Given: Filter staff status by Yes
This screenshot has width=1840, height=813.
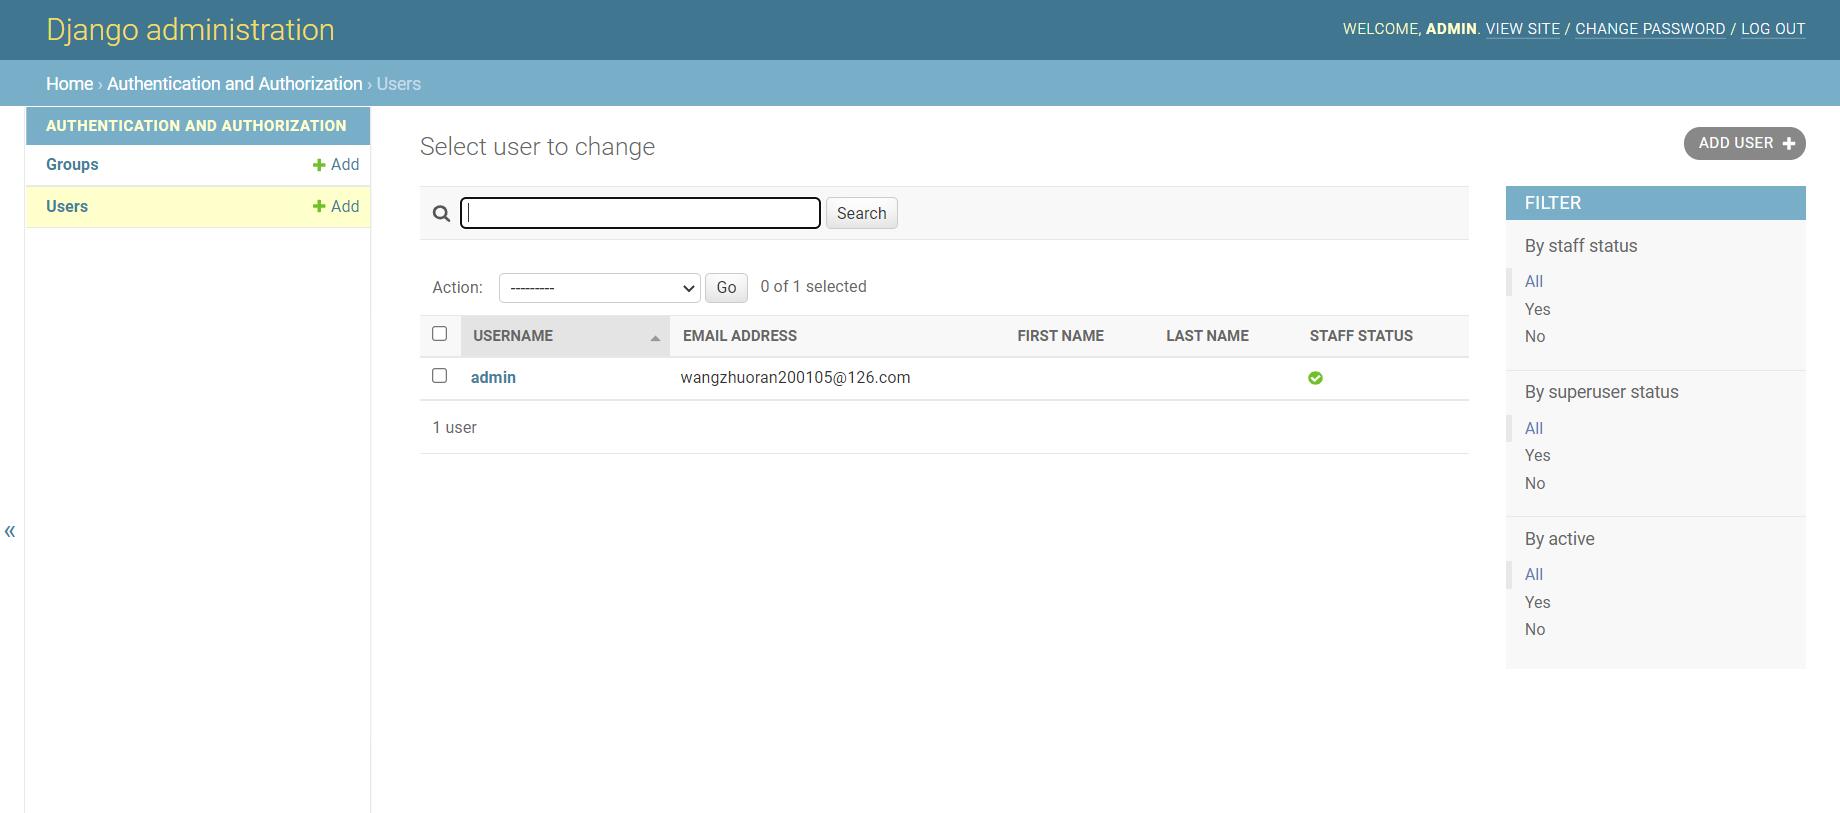Looking at the screenshot, I should 1537,310.
